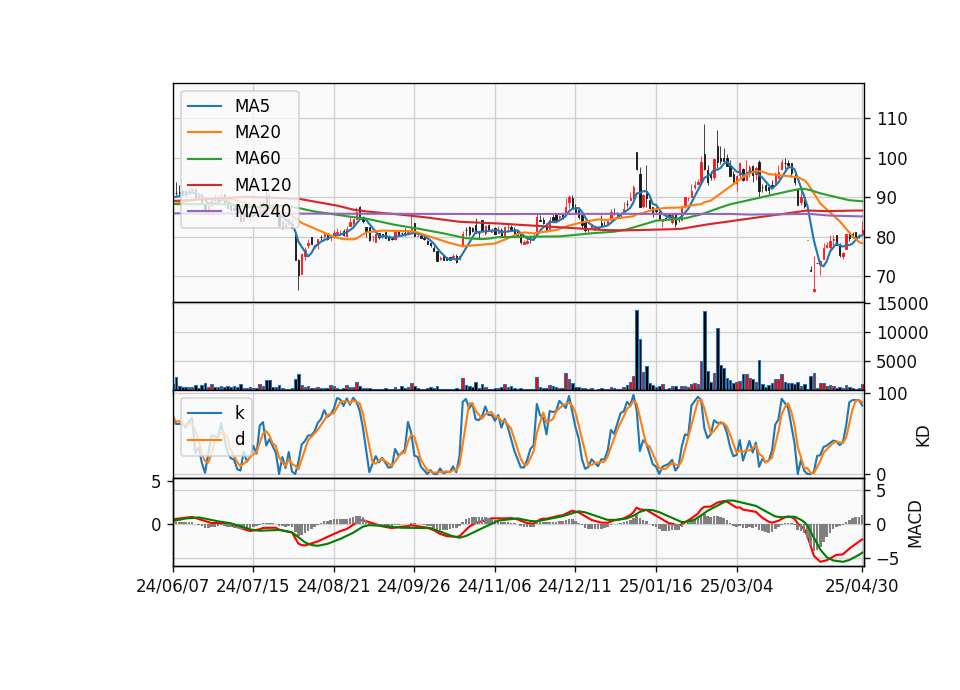Click the 80 price axis tick
960x690 pixels.
887,238
